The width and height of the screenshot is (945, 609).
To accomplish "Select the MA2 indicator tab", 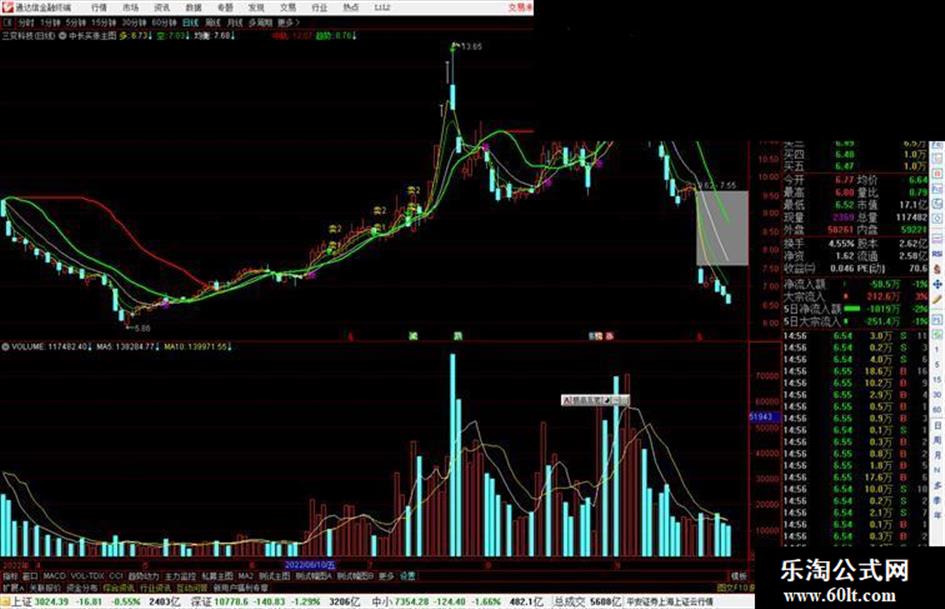I will click(246, 576).
